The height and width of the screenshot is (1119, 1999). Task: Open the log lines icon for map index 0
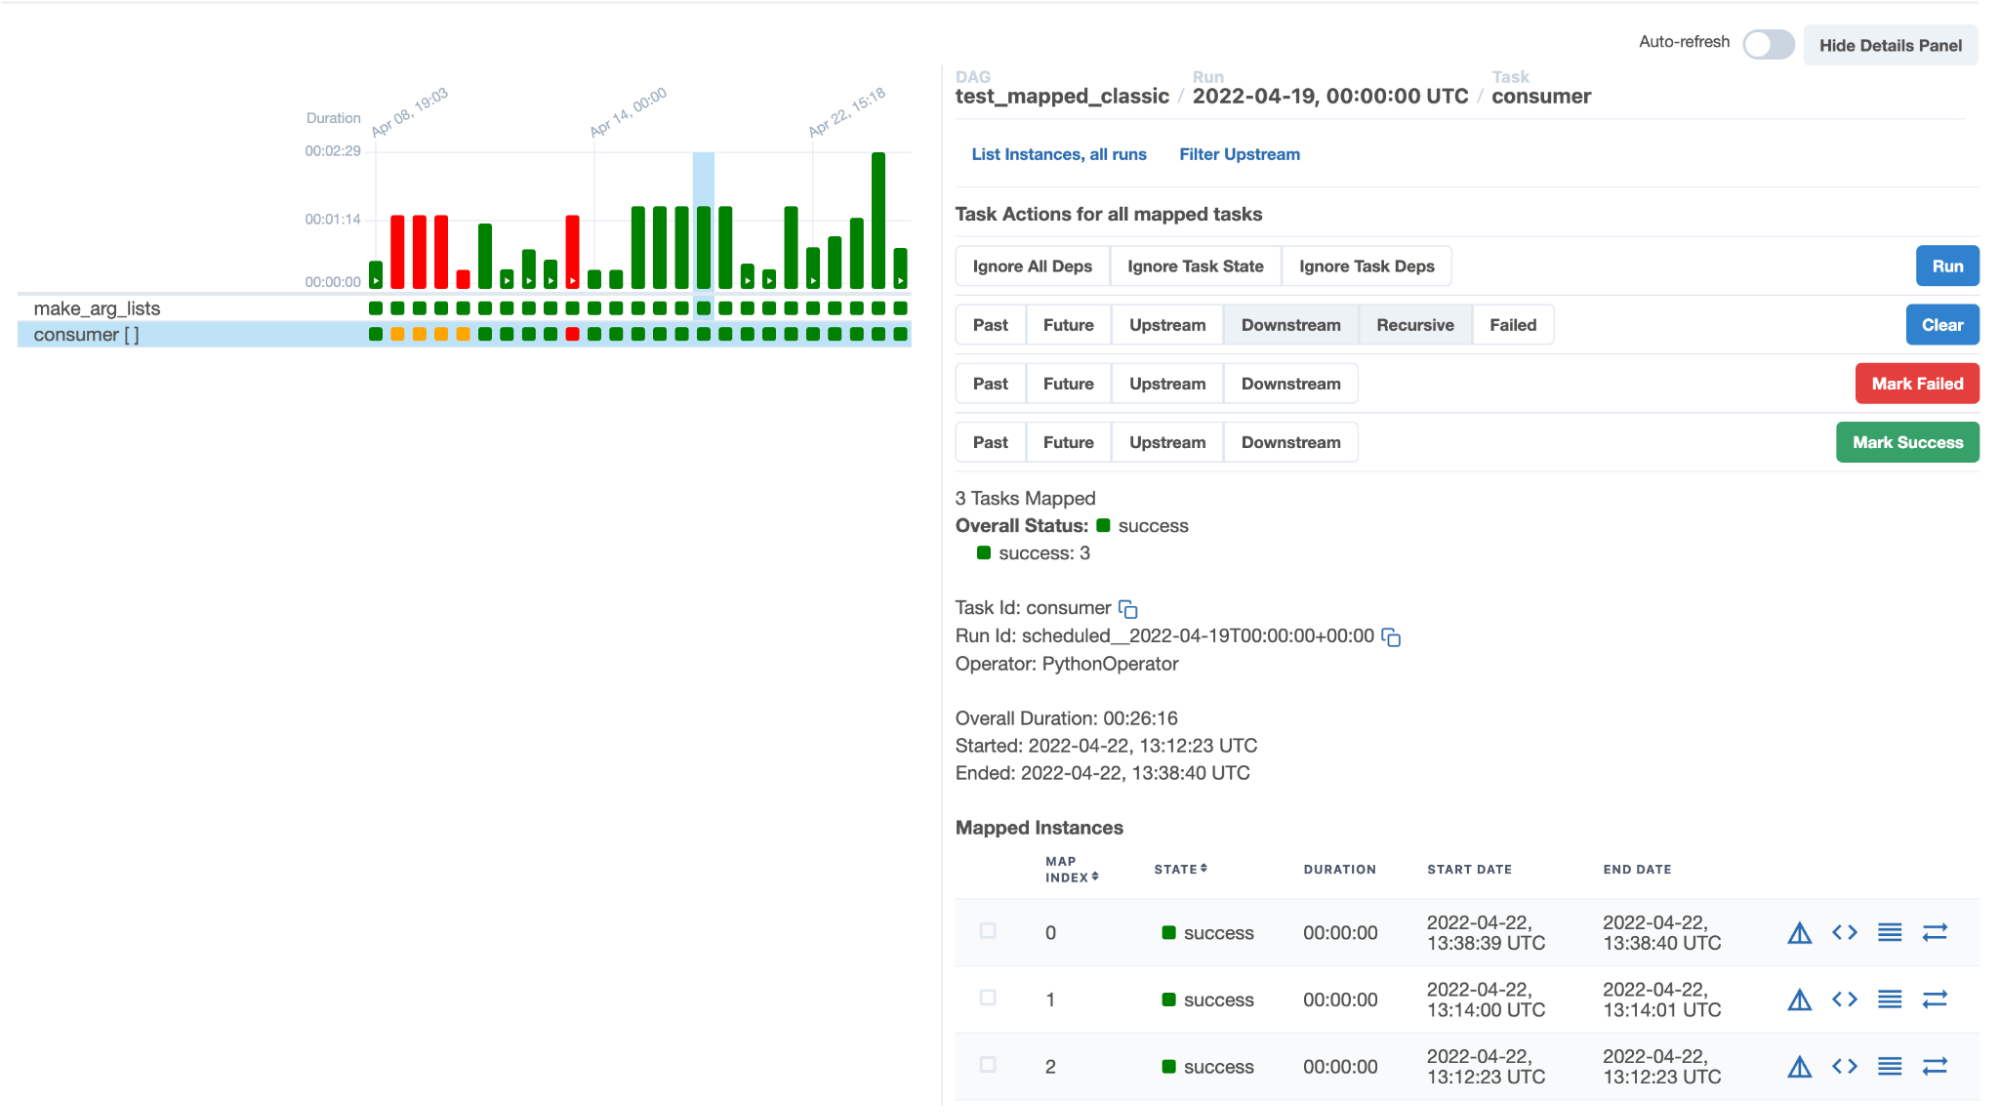tap(1889, 932)
